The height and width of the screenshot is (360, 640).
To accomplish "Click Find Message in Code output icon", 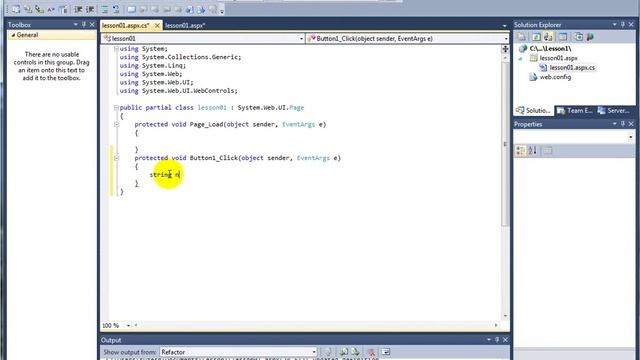I will pyautogui.click(x=328, y=352).
